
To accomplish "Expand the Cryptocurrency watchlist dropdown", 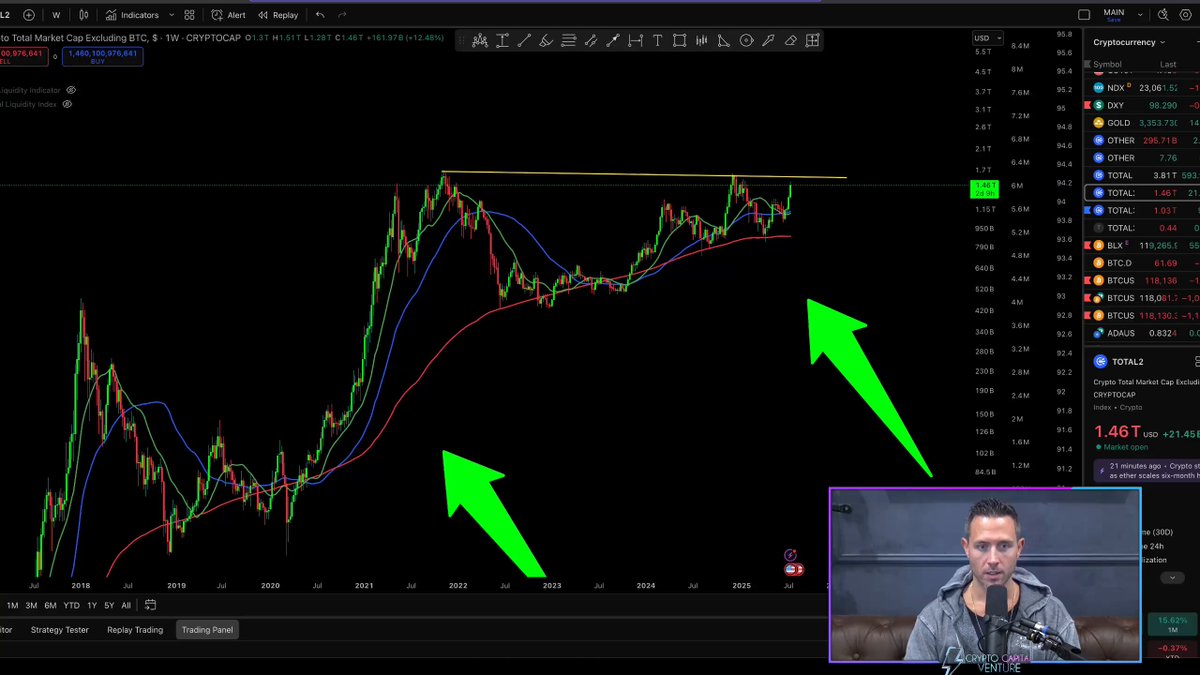I will click(1129, 42).
